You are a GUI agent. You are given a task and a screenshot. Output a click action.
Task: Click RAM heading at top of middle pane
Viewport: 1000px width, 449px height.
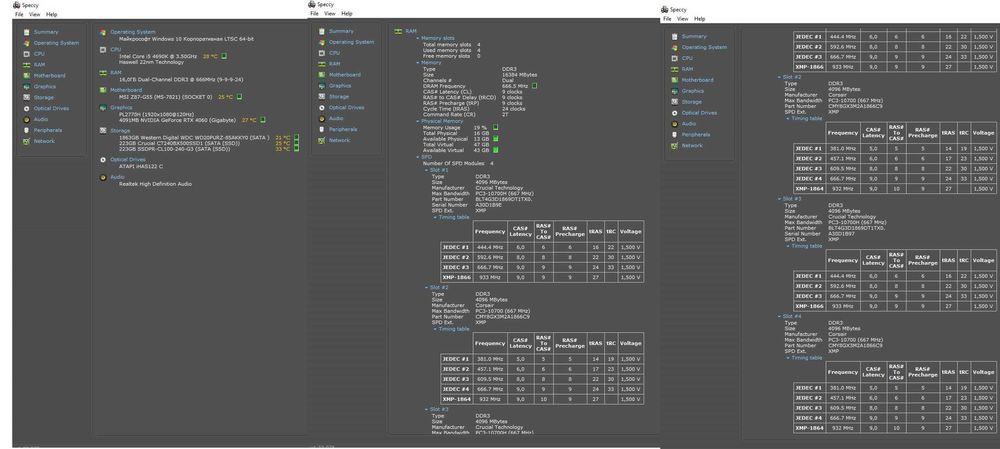[411, 31]
